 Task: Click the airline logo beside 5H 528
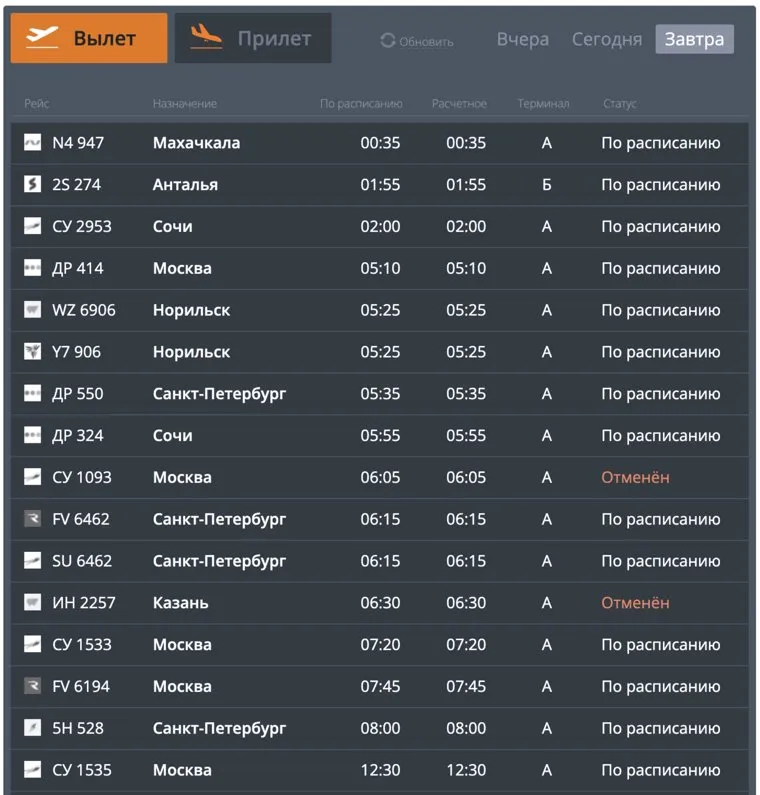[x=32, y=728]
